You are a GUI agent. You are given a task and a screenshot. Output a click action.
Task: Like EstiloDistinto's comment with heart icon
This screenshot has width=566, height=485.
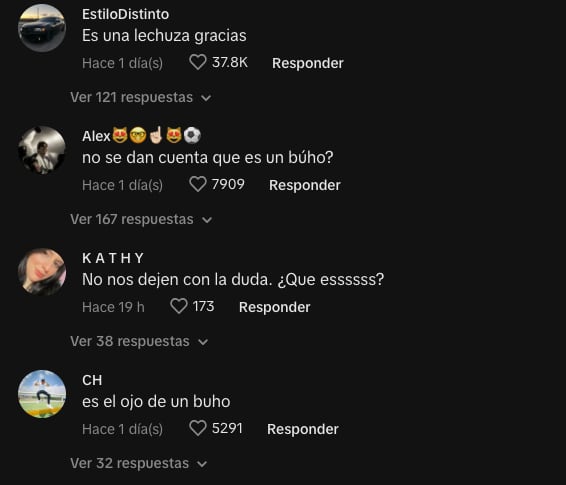[198, 62]
